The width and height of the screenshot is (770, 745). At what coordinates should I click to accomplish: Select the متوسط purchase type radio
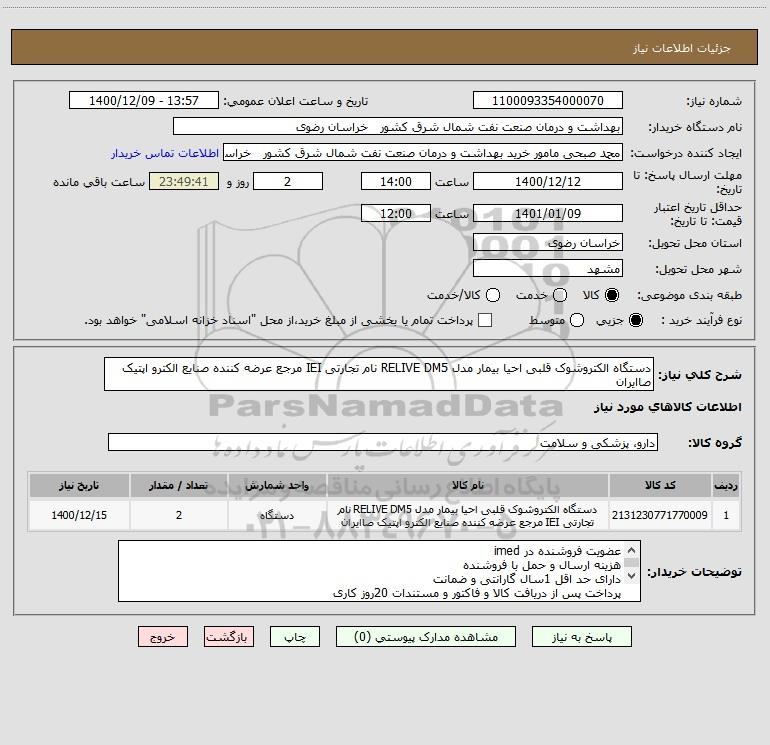pos(577,321)
